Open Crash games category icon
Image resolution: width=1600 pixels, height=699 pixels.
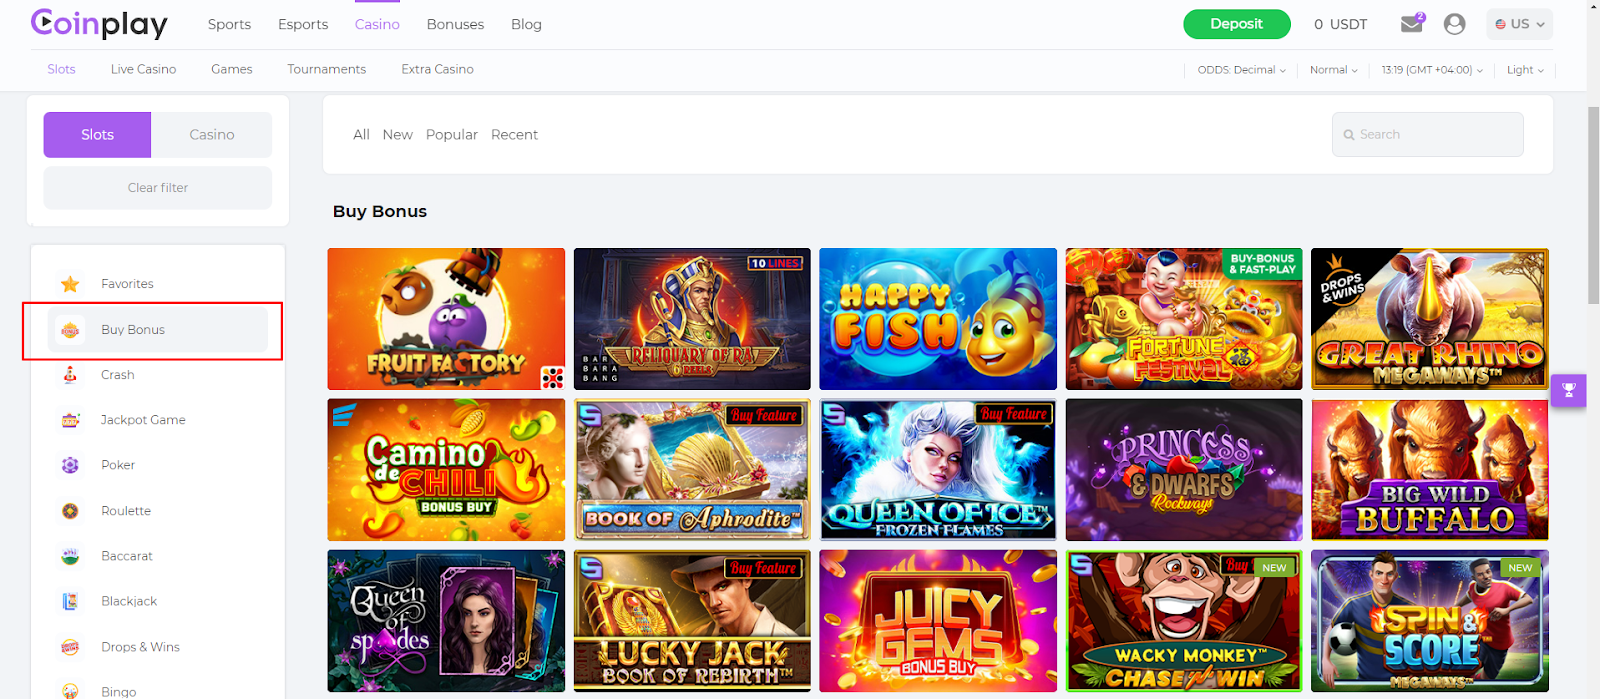tap(70, 375)
